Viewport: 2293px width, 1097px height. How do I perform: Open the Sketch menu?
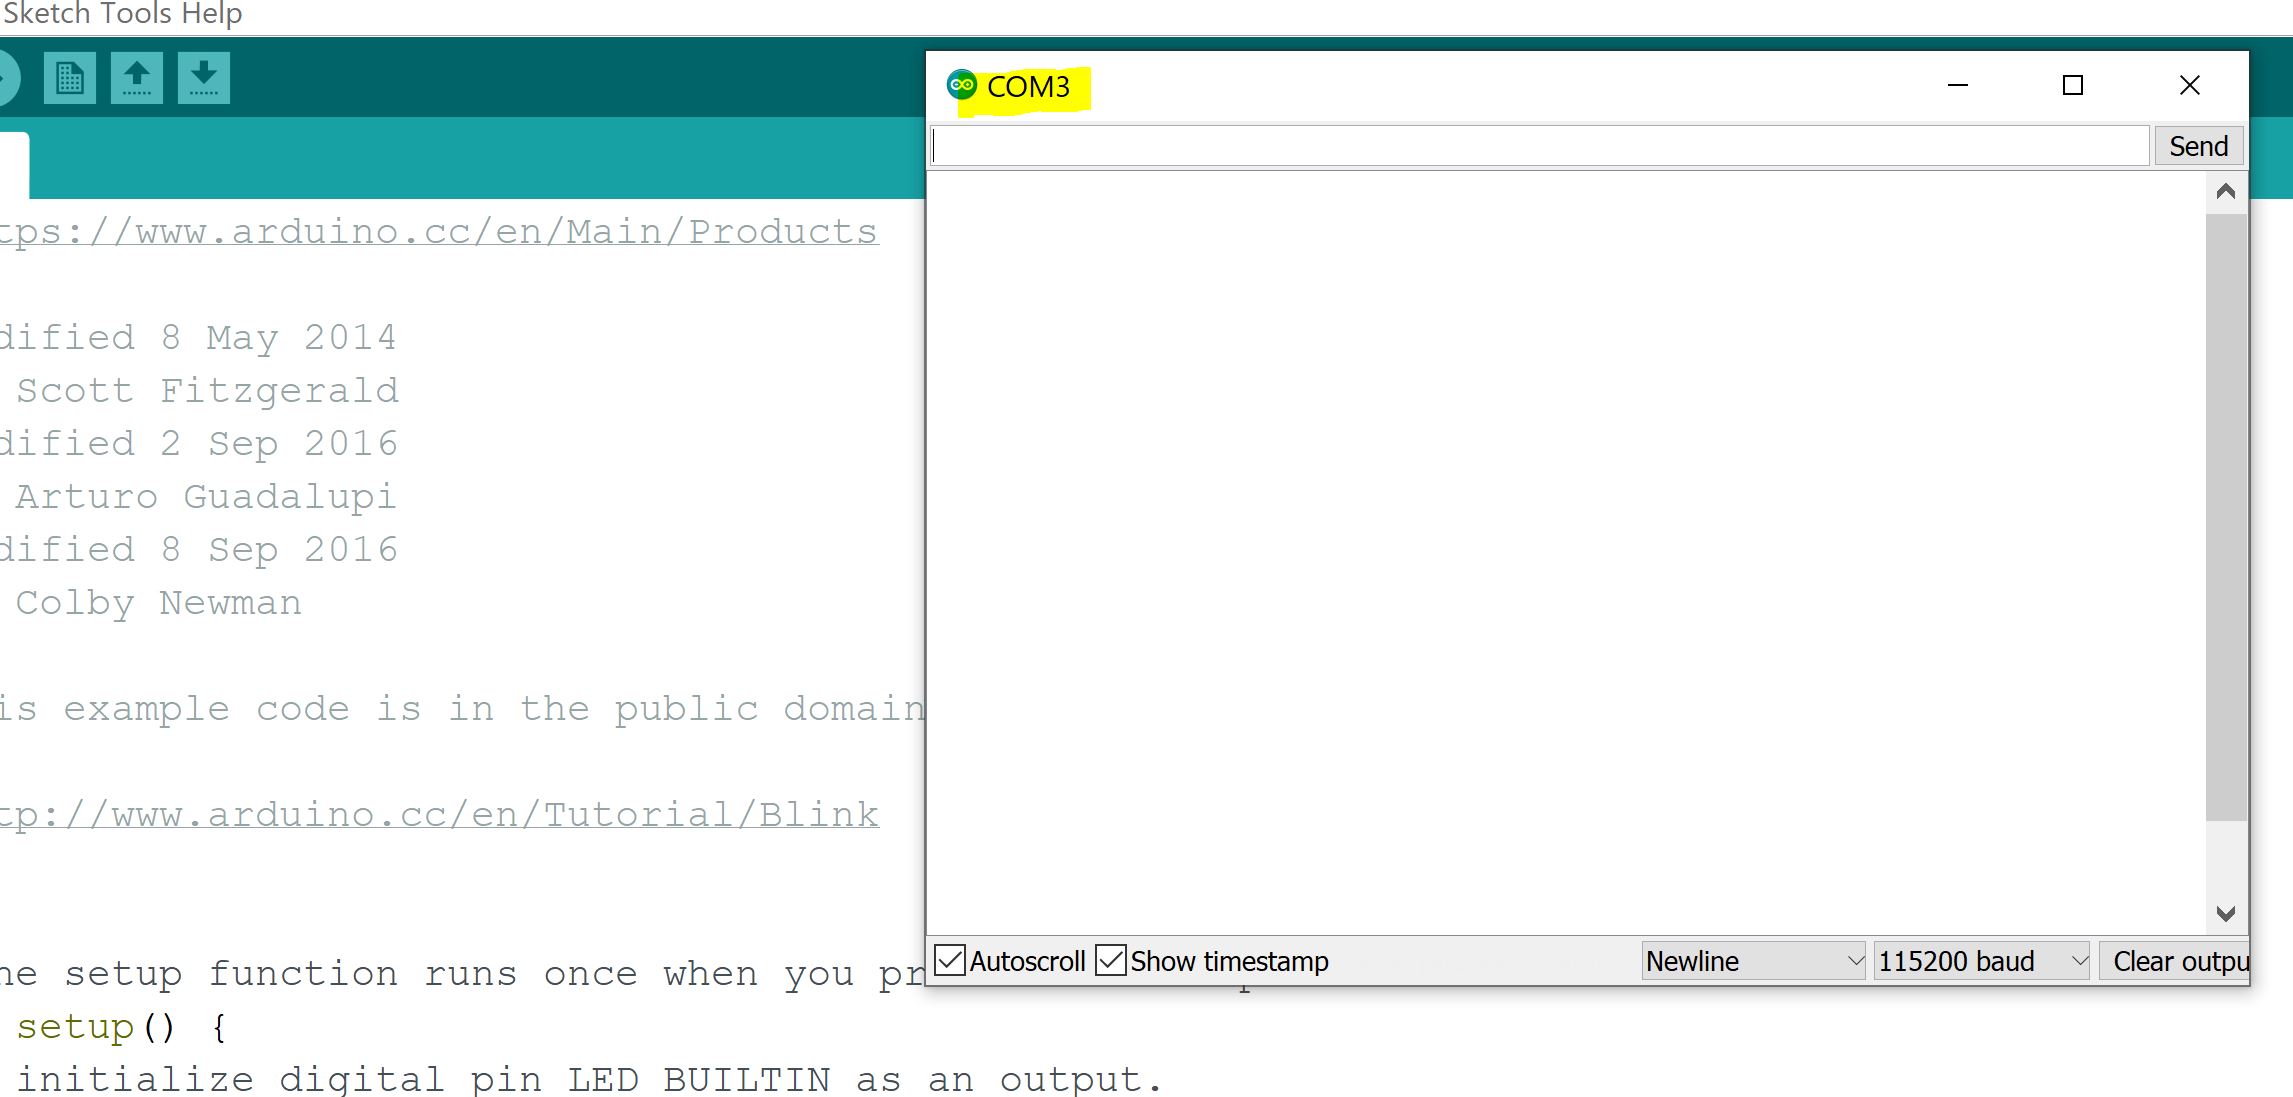48,14
